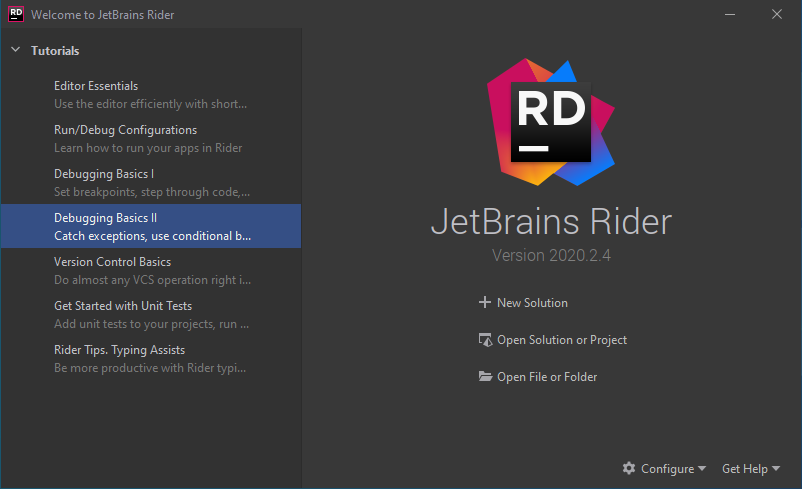This screenshot has height=489, width=802.
Task: Click Open File or Folder text
Action: pyautogui.click(x=547, y=377)
